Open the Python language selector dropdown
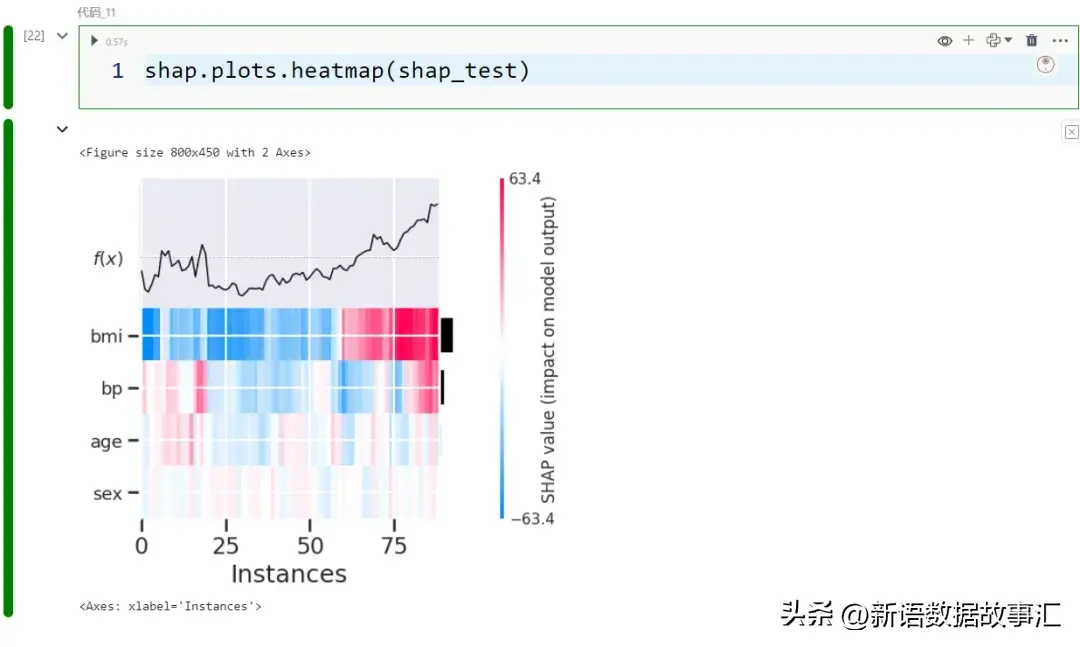 click(999, 41)
